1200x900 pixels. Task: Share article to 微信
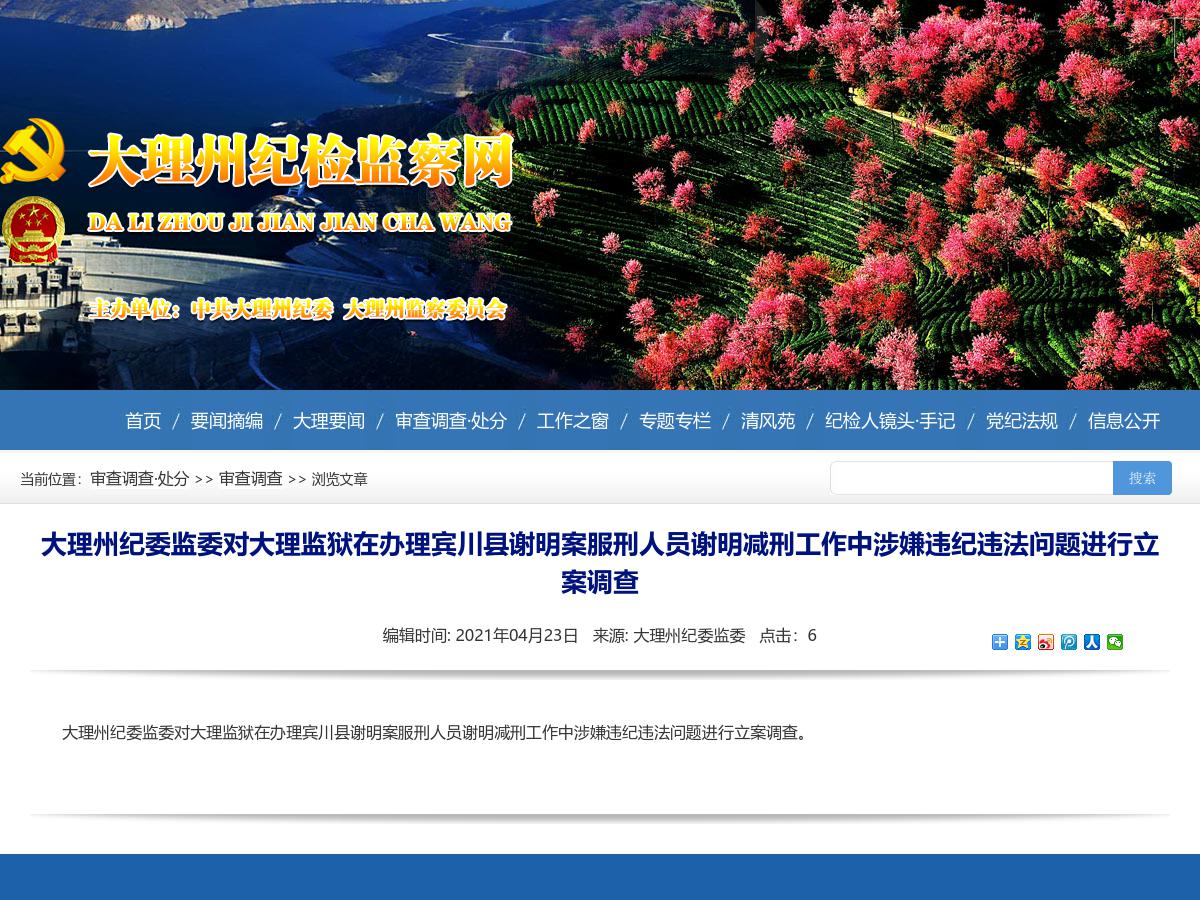coord(1115,643)
